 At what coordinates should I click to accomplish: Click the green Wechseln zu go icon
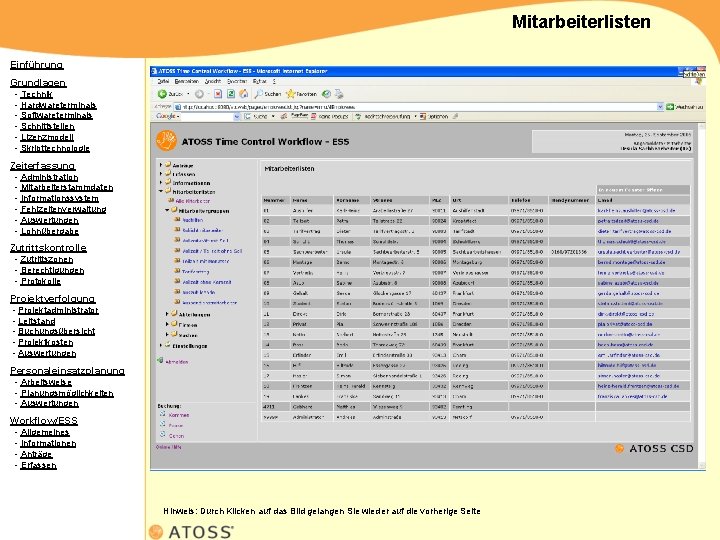pos(670,107)
